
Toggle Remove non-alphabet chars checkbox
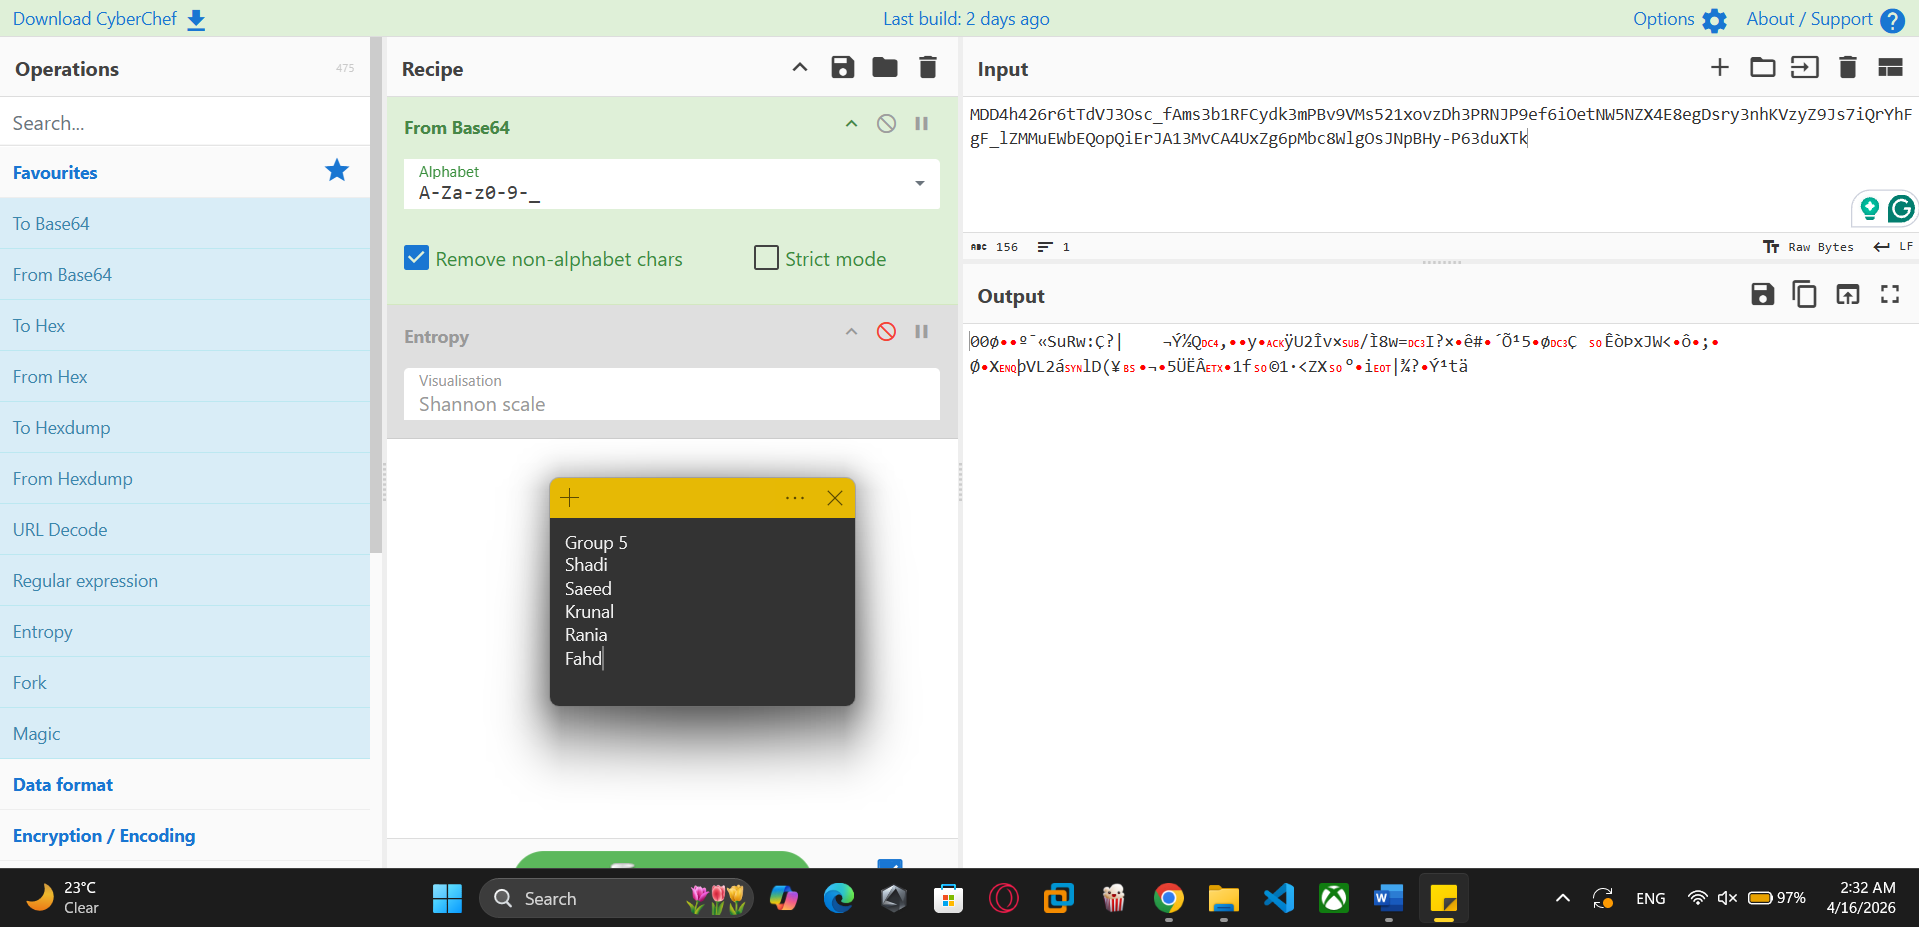tap(417, 258)
